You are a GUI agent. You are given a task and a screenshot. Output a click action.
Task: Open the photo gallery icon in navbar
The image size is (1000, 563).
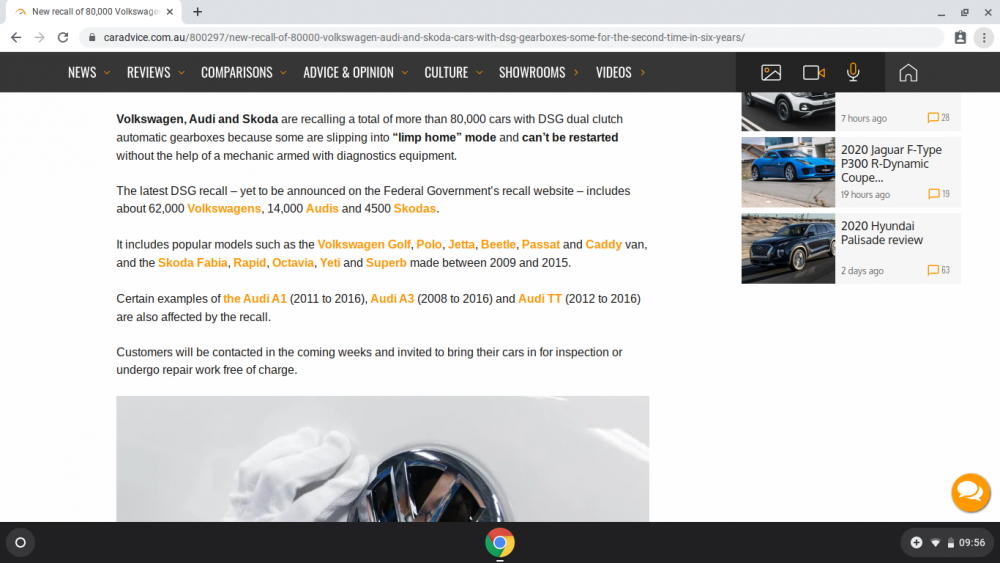771,73
